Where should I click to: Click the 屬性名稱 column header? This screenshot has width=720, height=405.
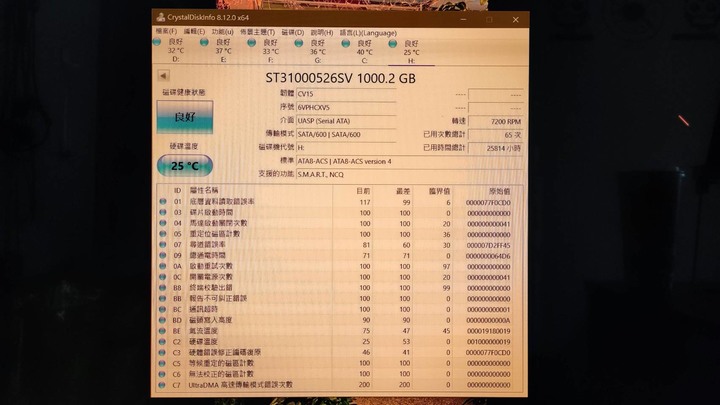coord(204,191)
